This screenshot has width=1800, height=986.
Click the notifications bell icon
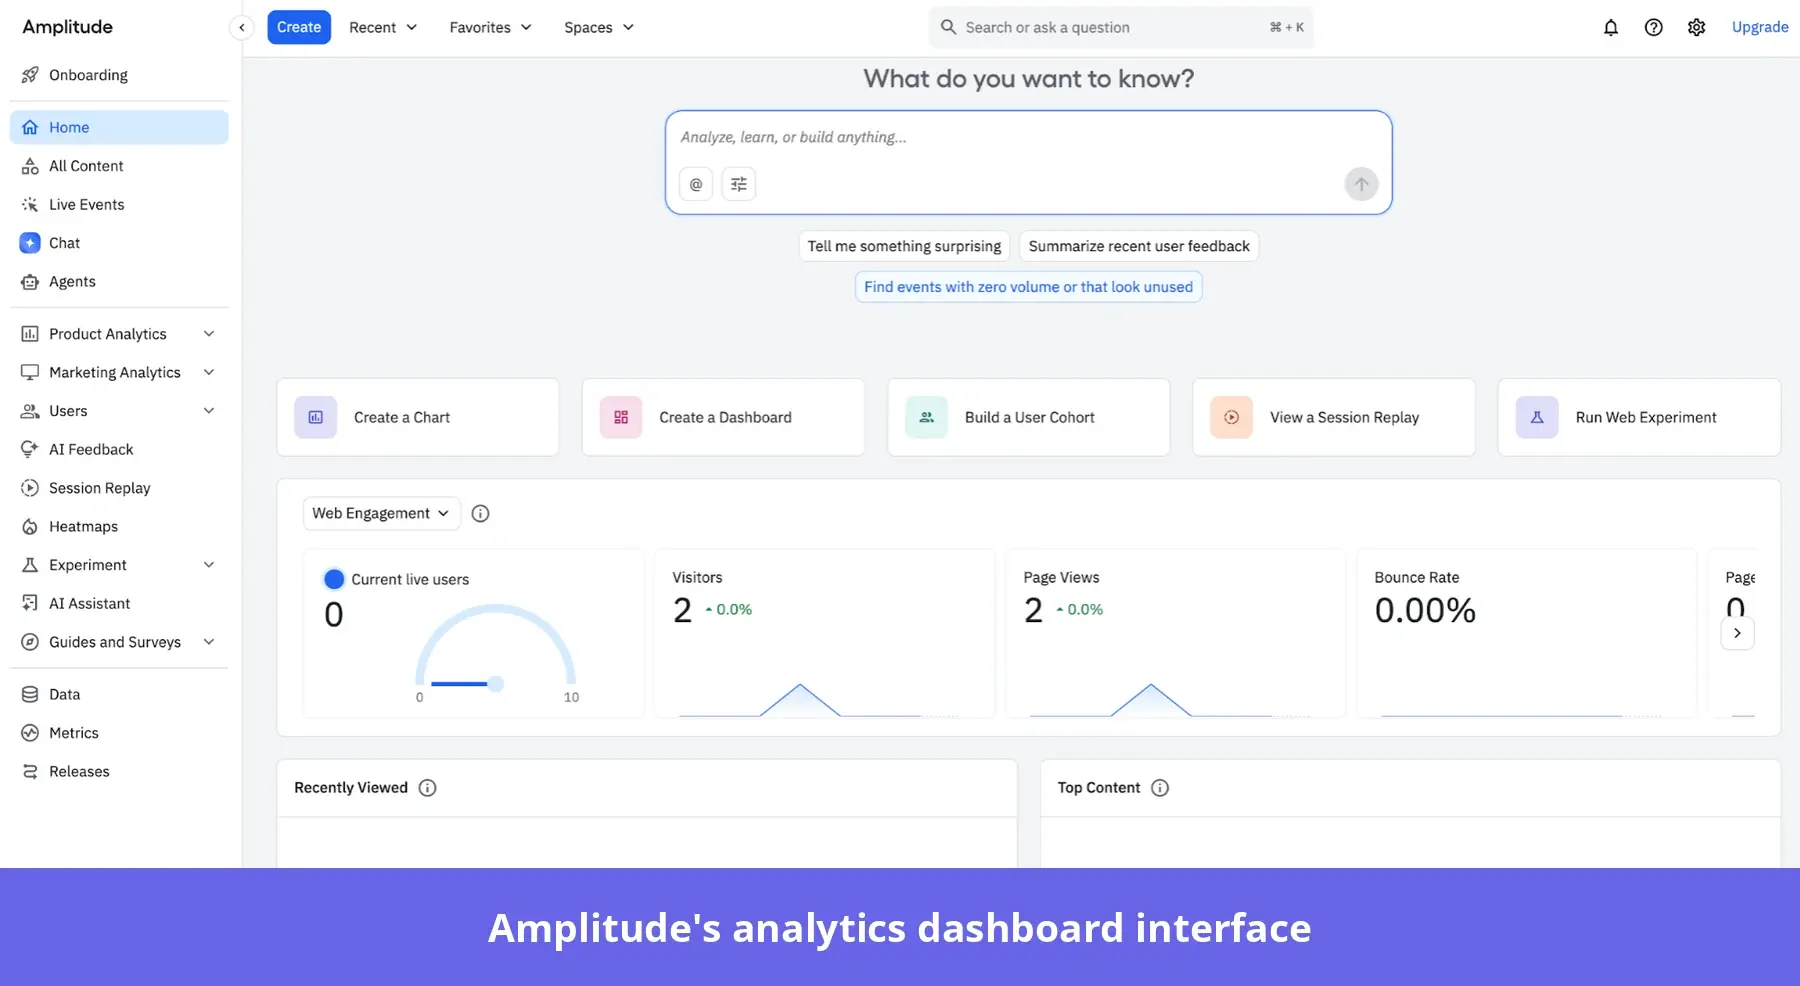coord(1610,28)
